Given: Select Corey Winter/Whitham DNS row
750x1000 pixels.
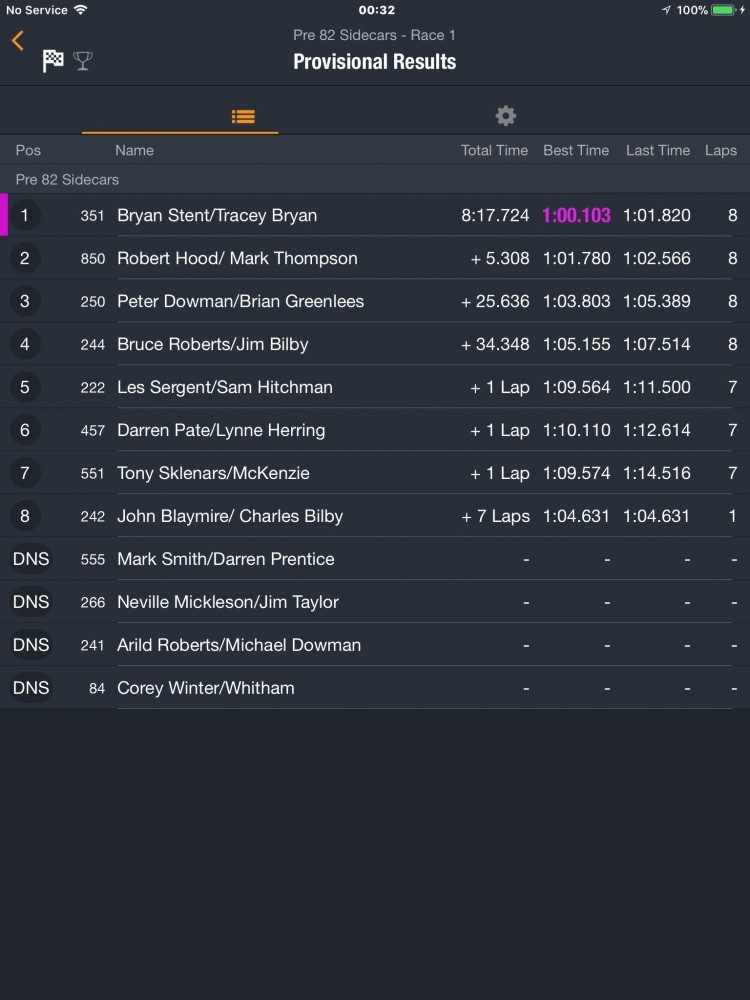Looking at the screenshot, I should click(206, 688).
